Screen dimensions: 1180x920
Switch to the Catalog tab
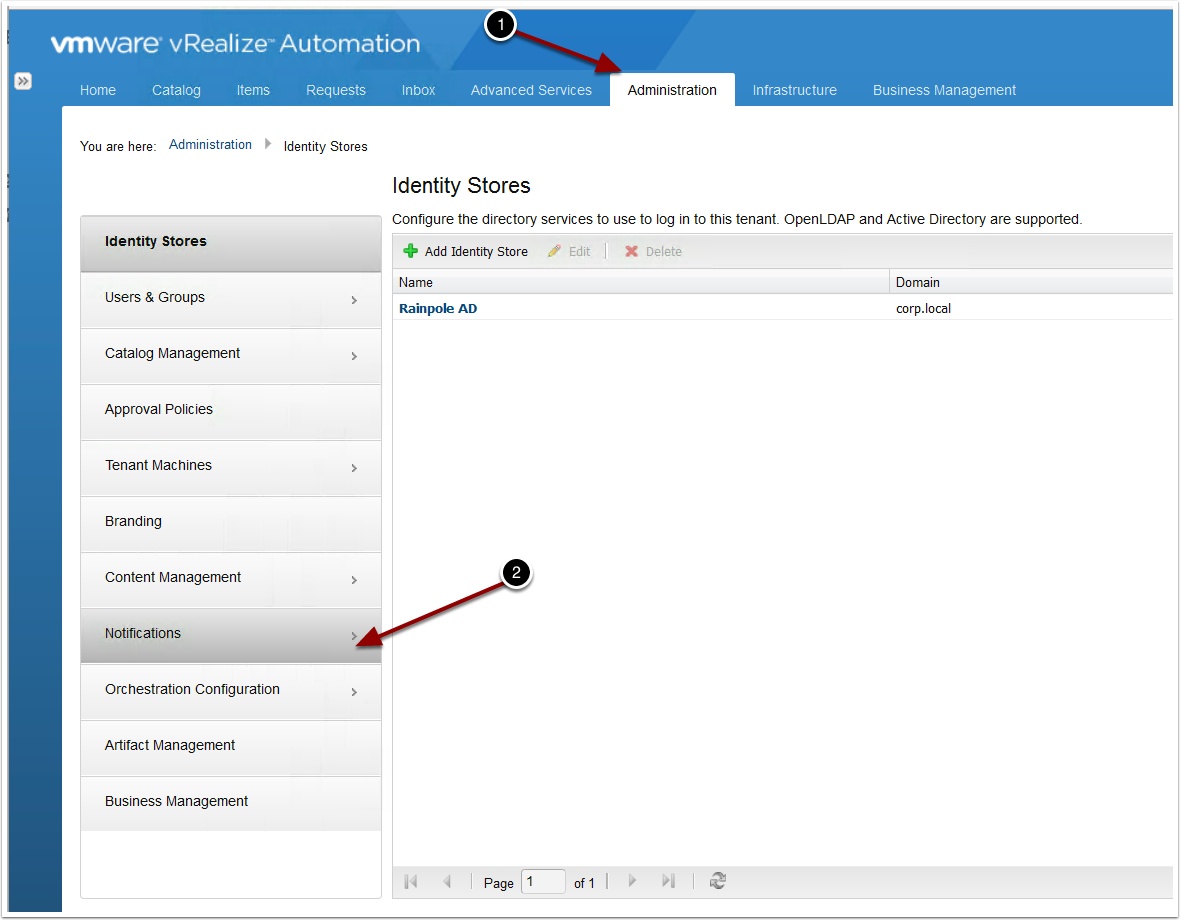(x=176, y=90)
